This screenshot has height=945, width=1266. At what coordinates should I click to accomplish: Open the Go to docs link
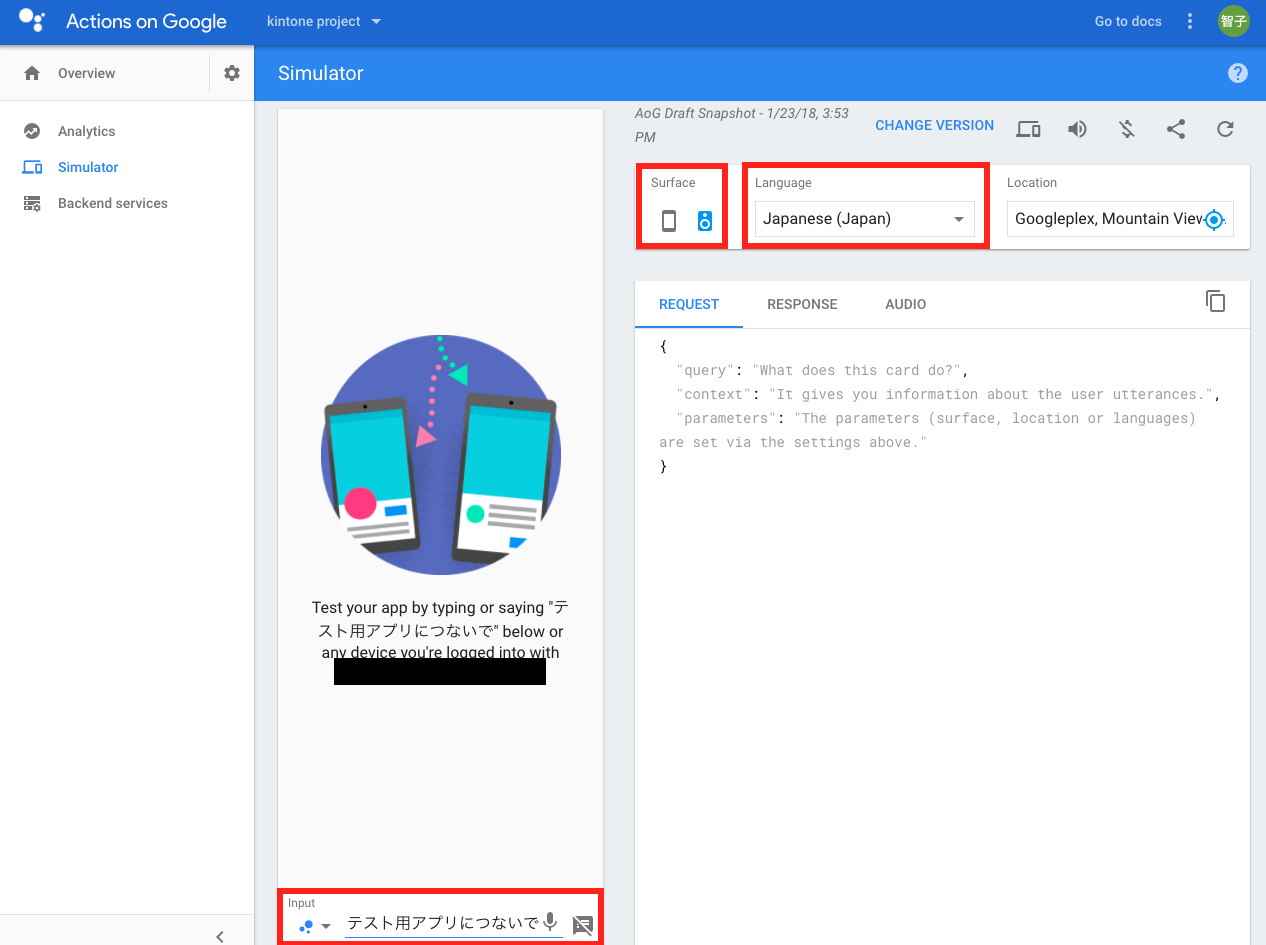point(1128,21)
